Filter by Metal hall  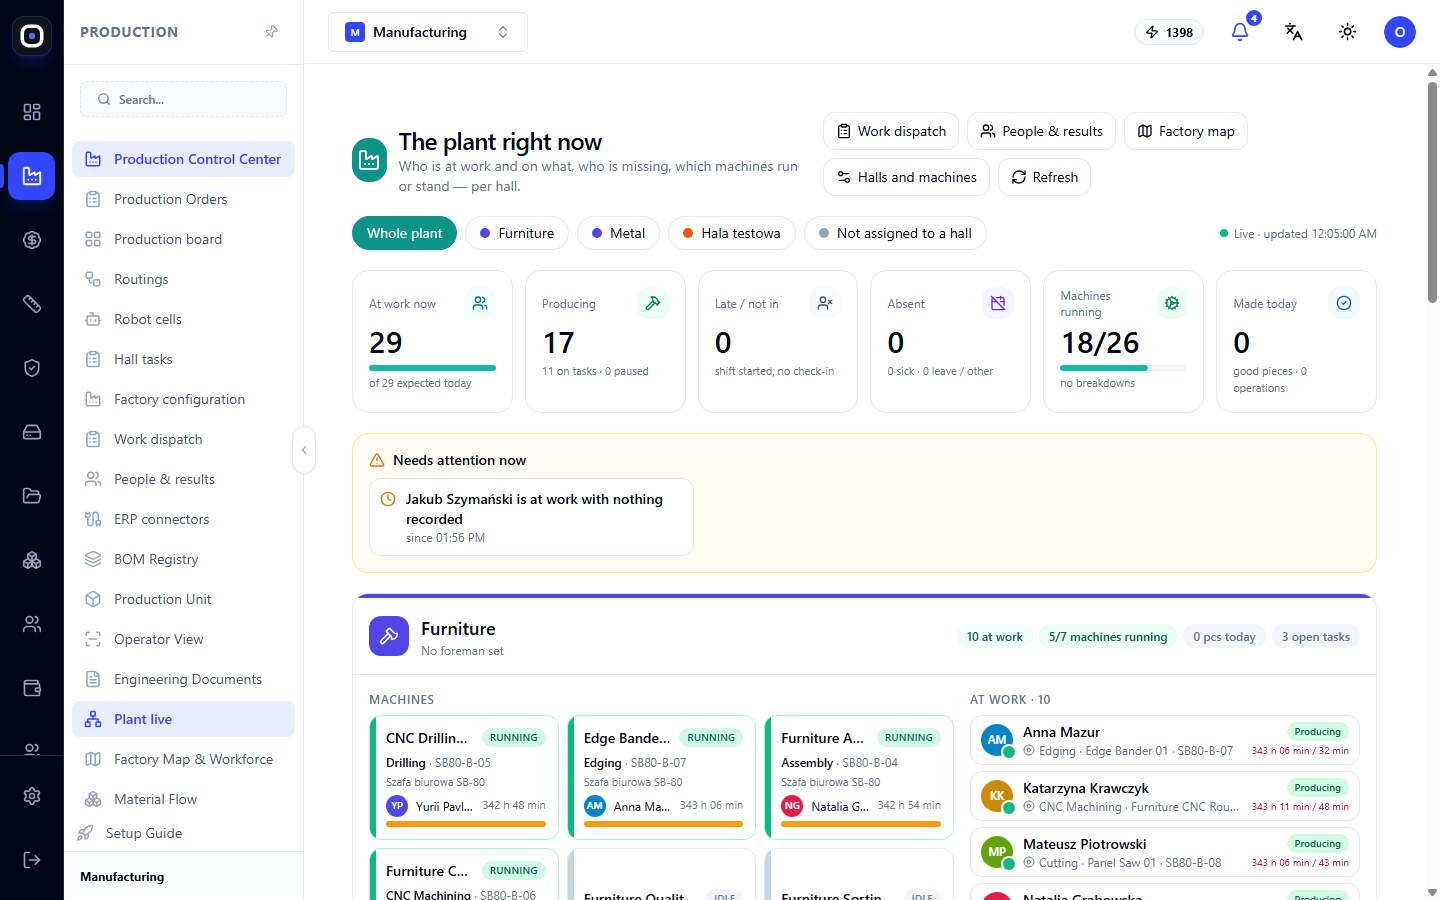[618, 233]
